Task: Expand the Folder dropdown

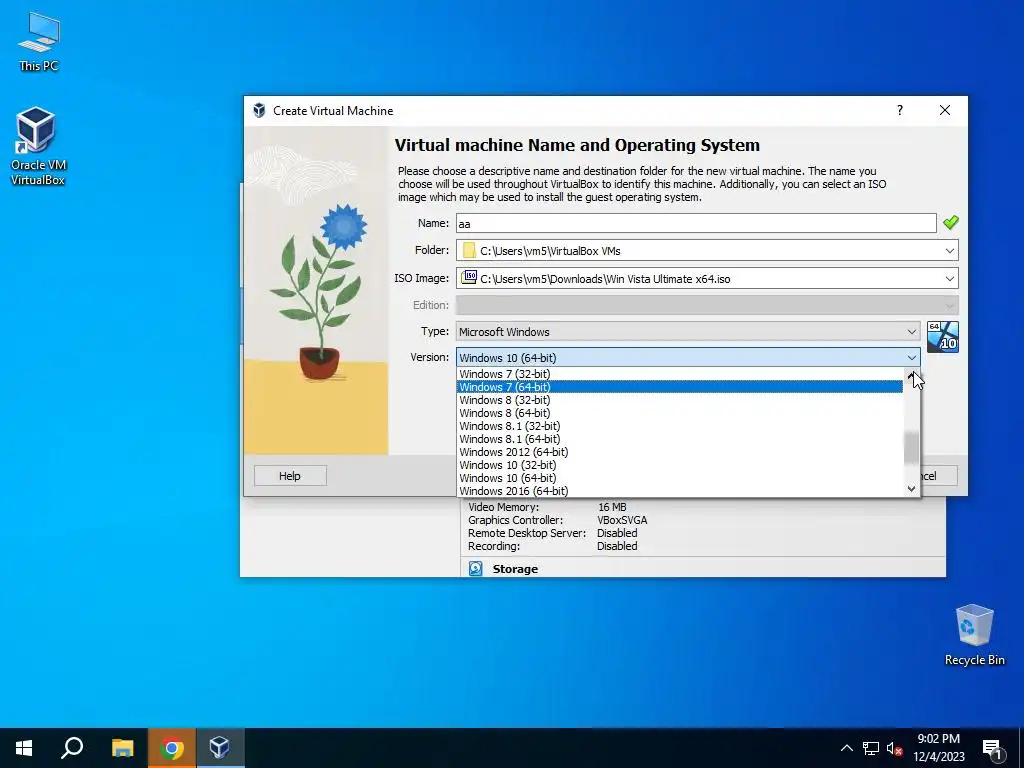Action: [x=950, y=251]
